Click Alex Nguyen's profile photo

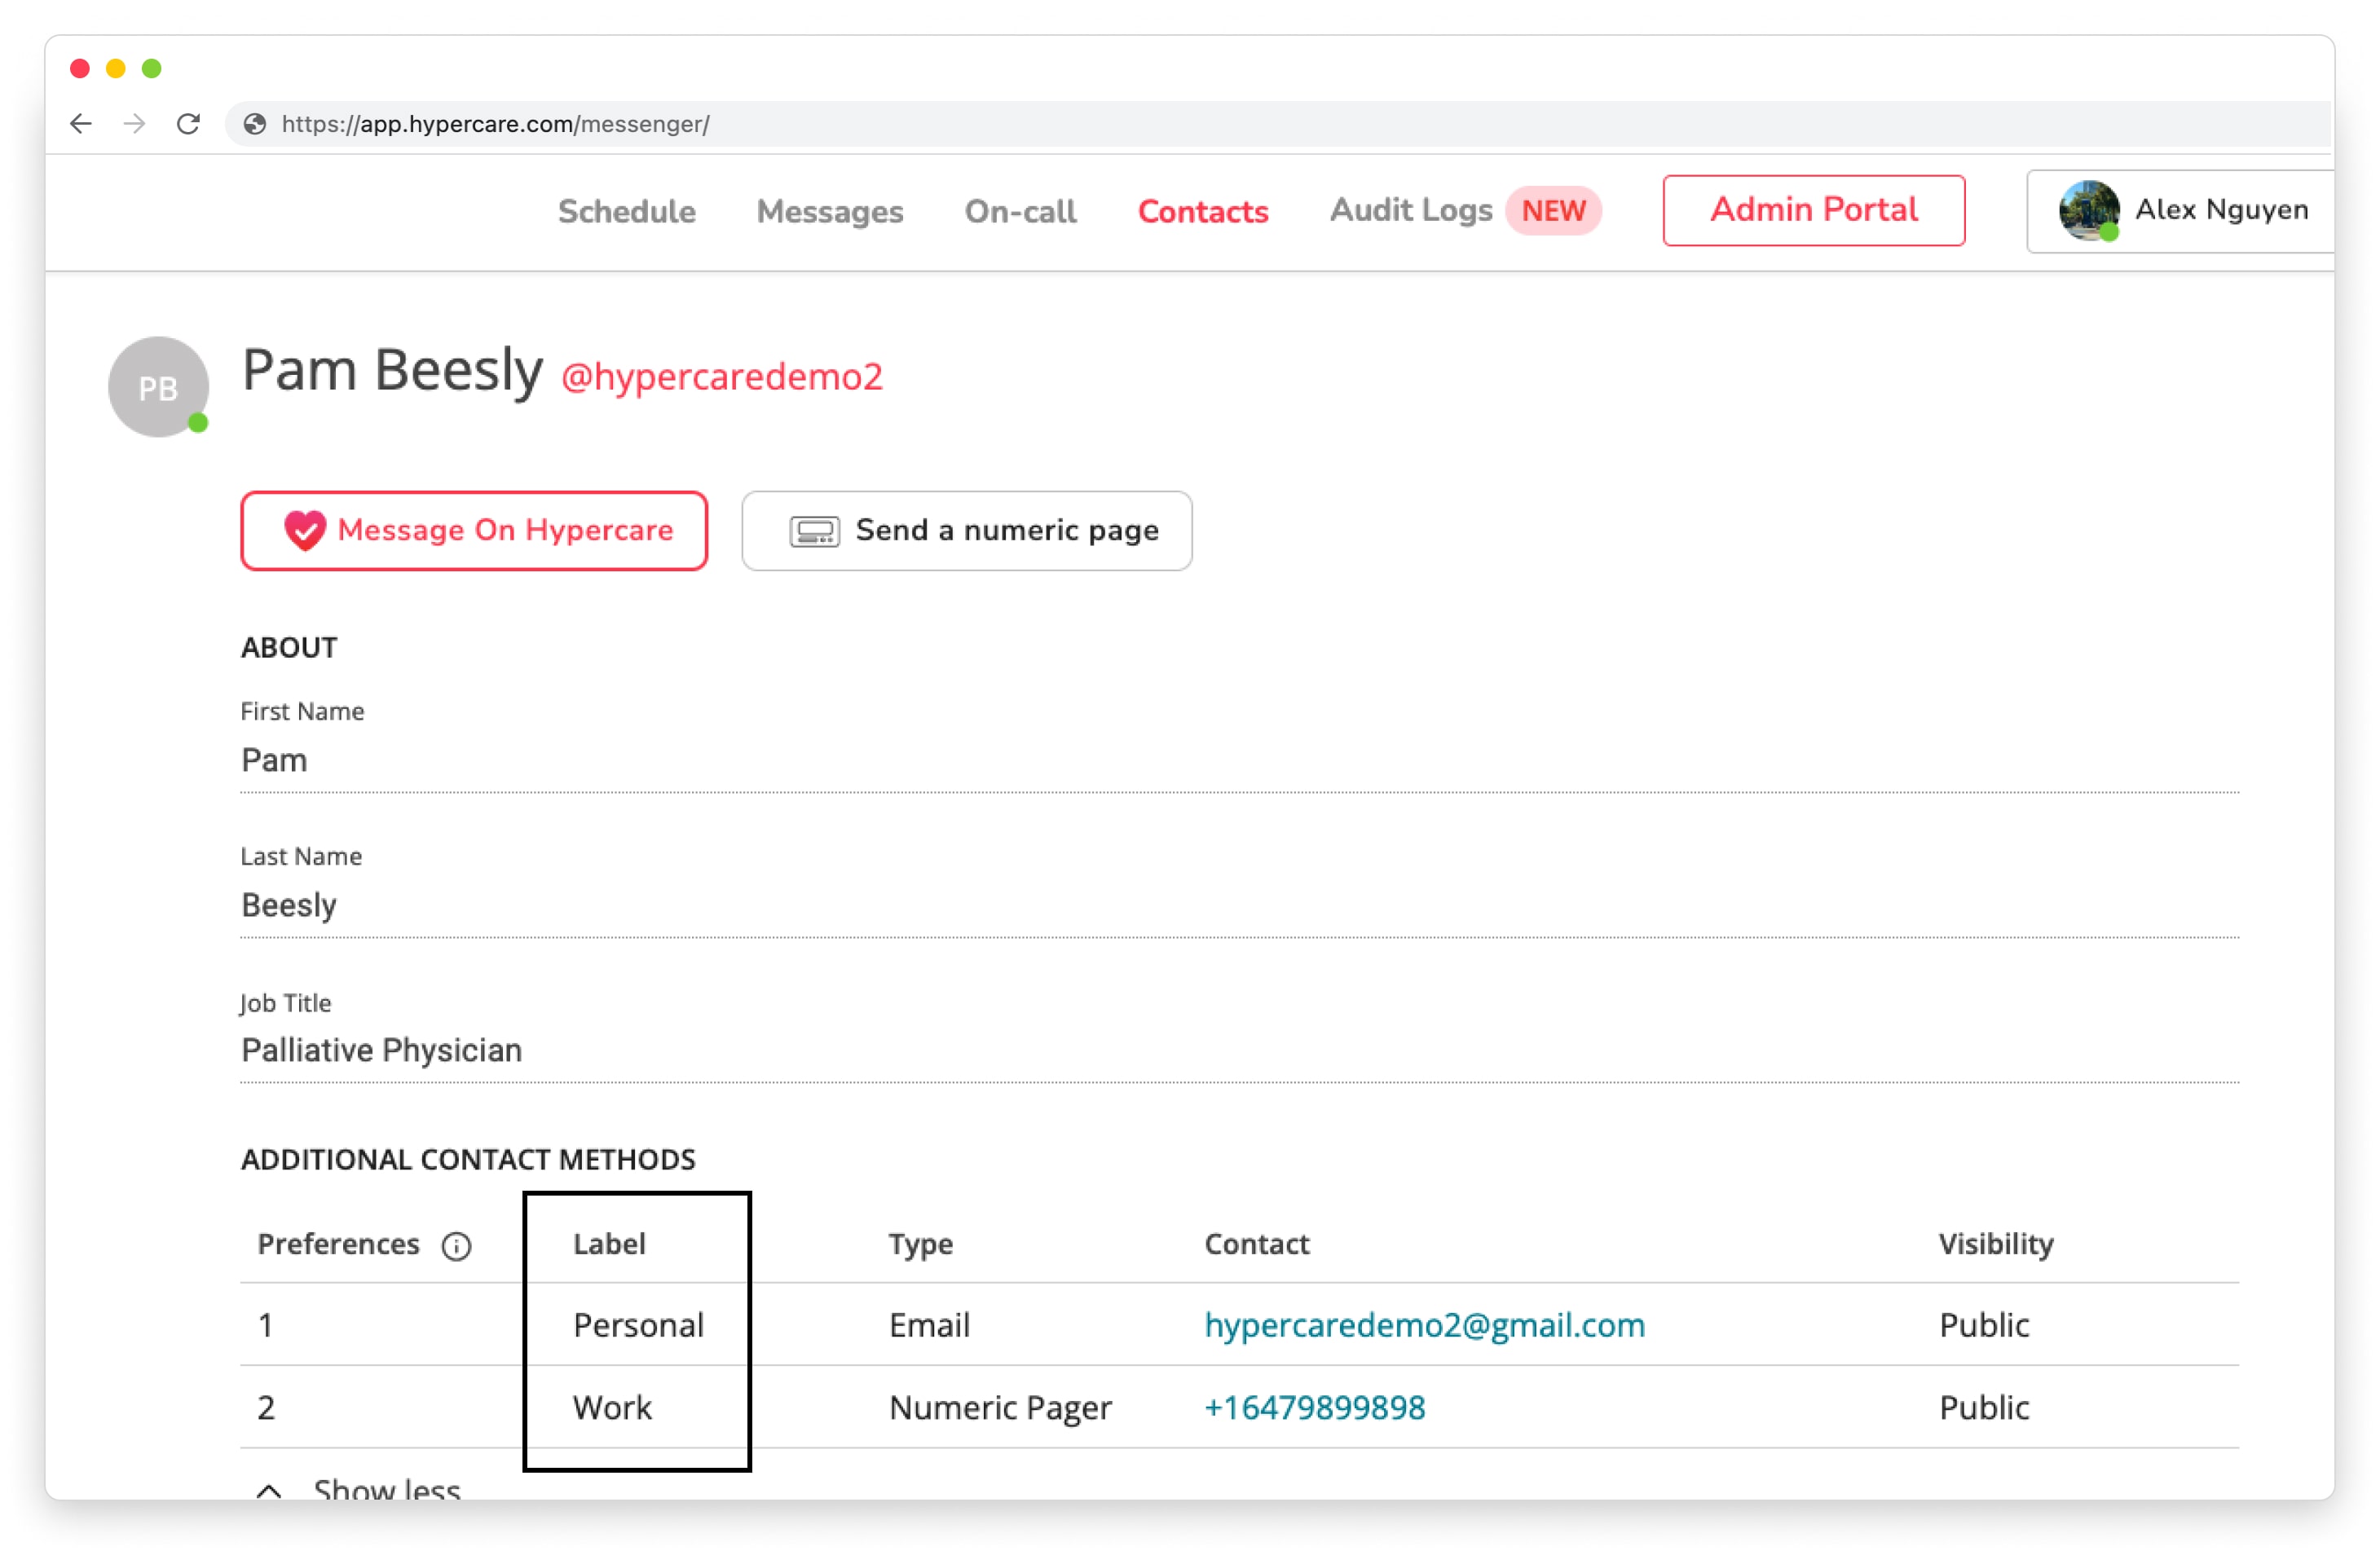(x=2088, y=210)
